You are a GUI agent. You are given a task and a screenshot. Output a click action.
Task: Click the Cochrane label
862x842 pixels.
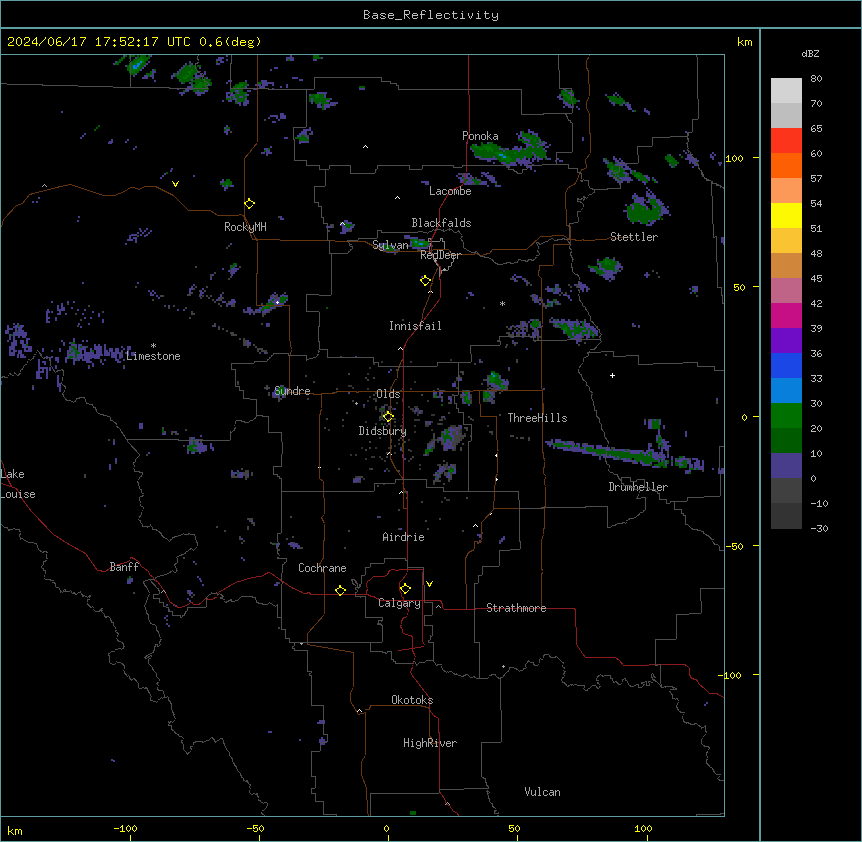tap(322, 568)
